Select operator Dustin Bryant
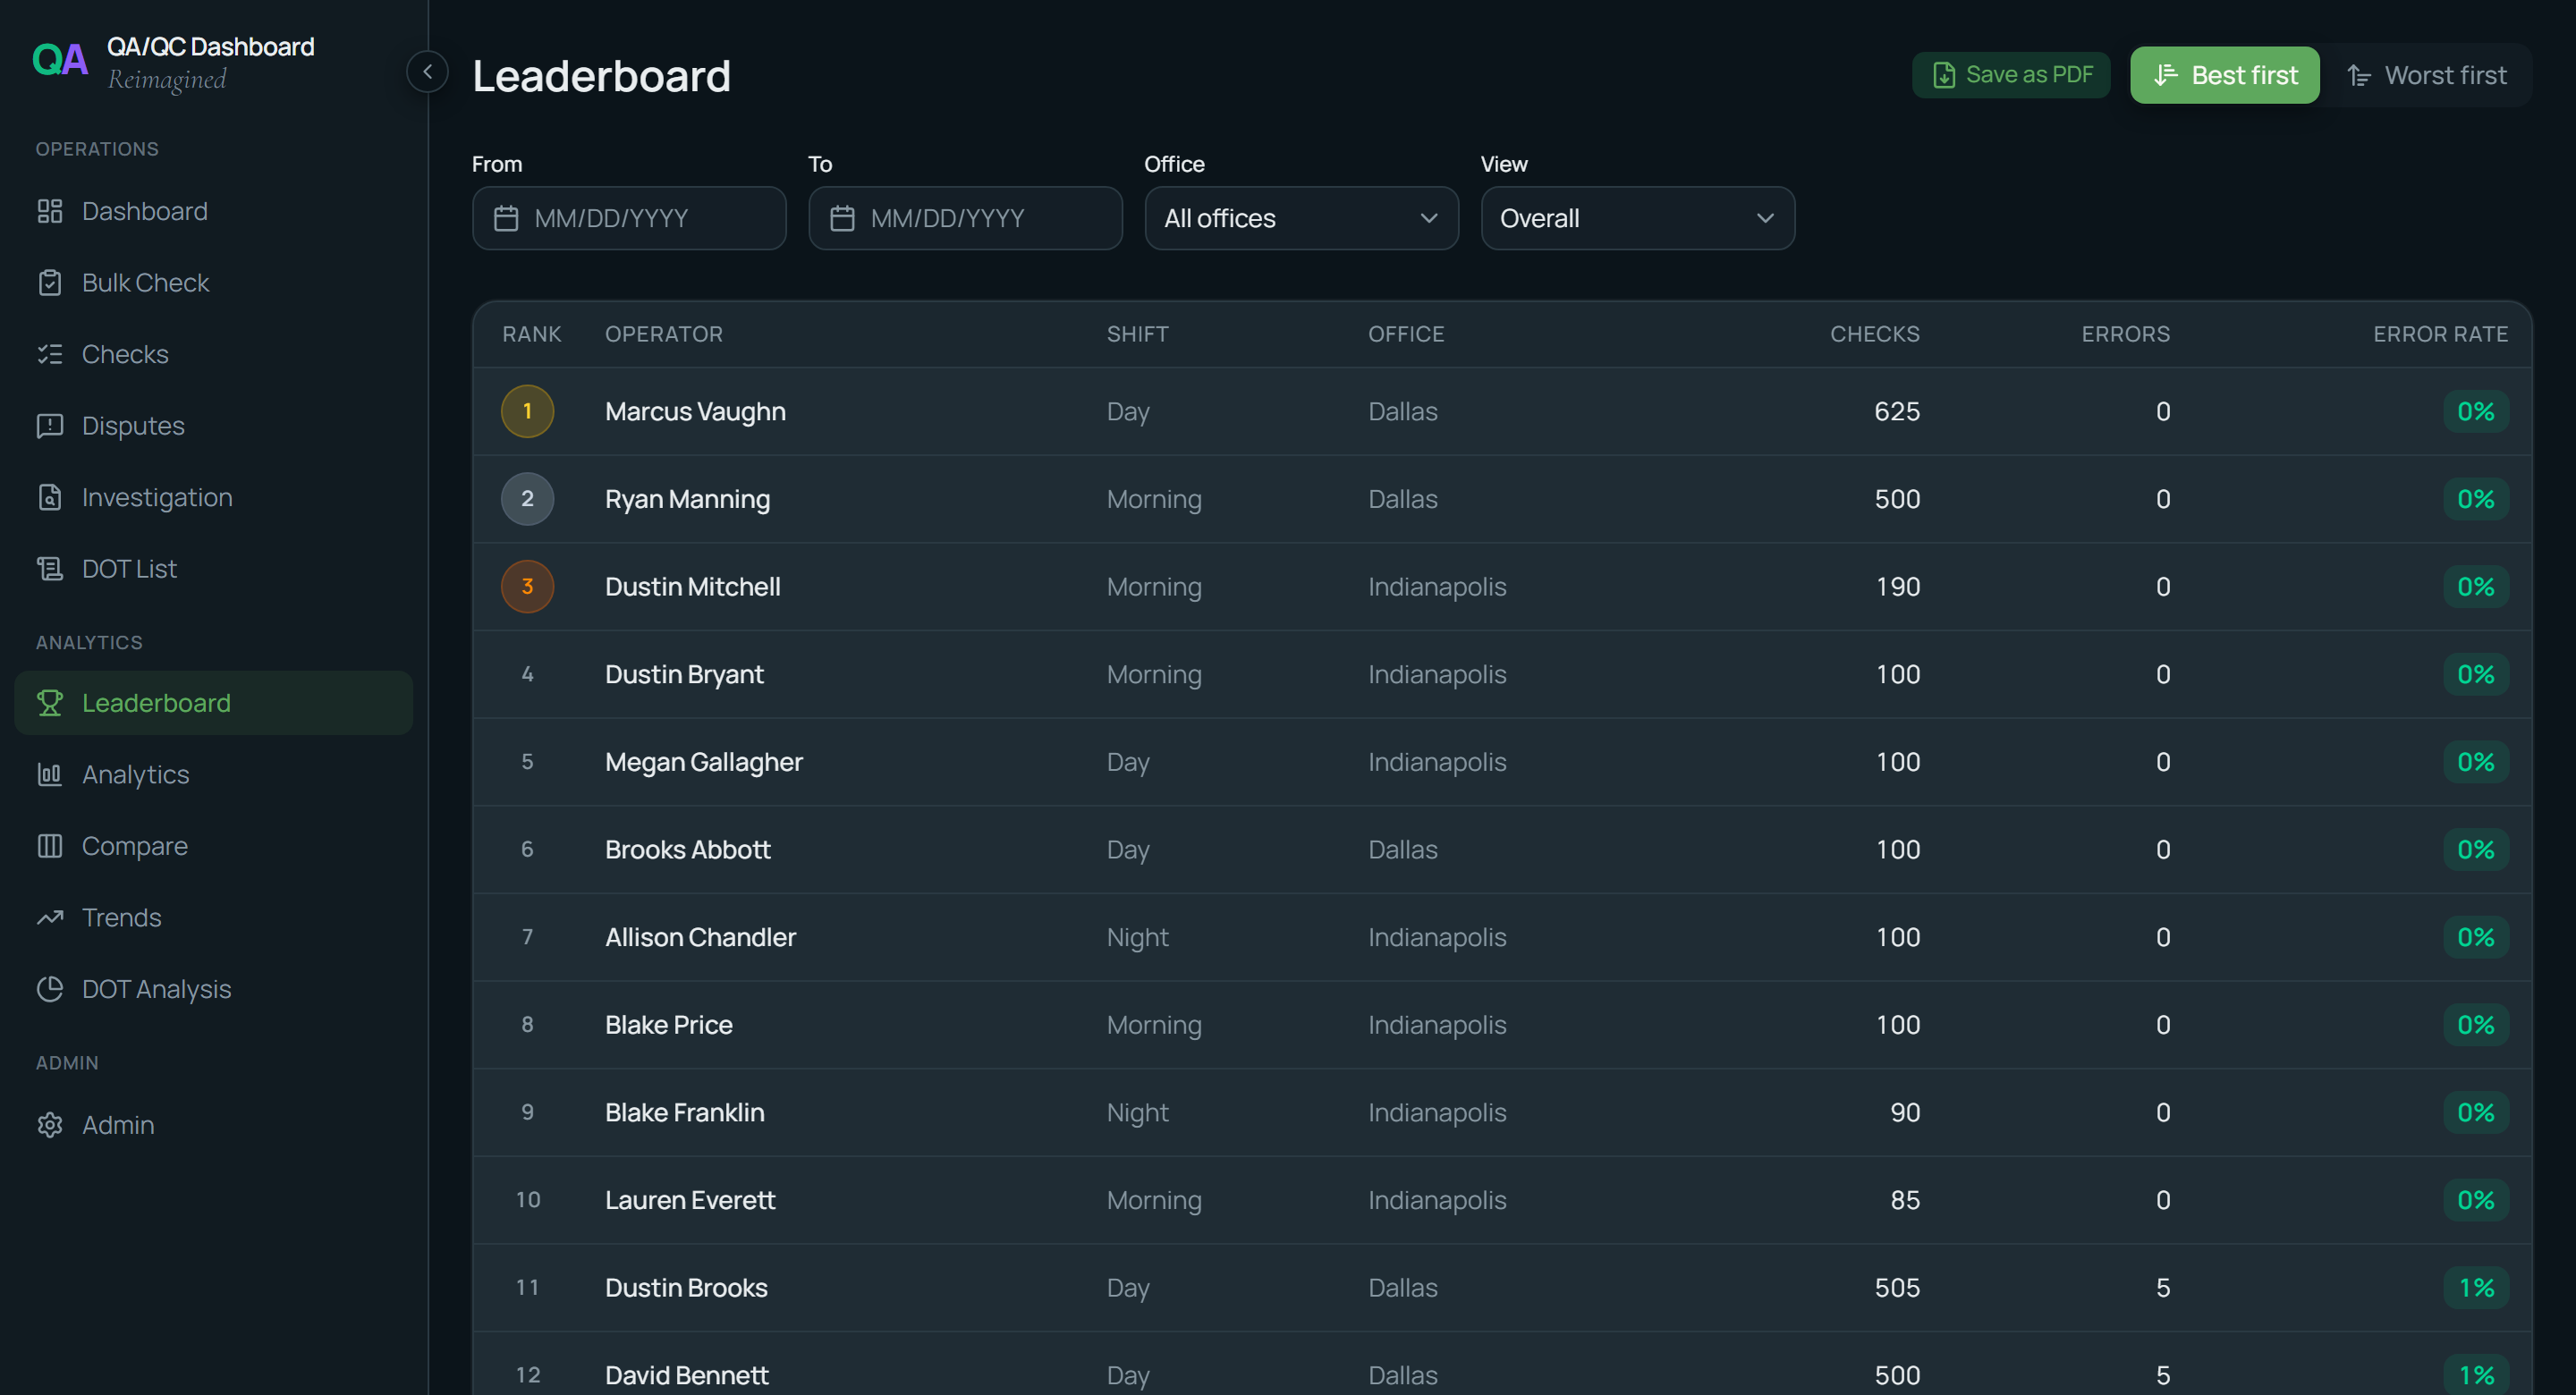Image resolution: width=2576 pixels, height=1395 pixels. tap(684, 674)
